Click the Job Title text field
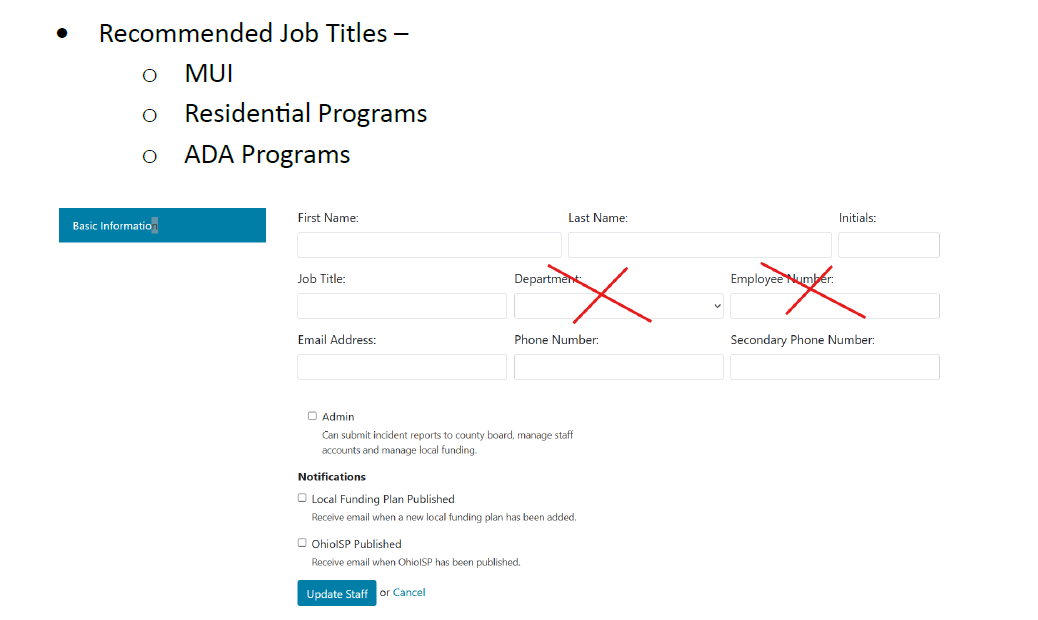 point(402,306)
